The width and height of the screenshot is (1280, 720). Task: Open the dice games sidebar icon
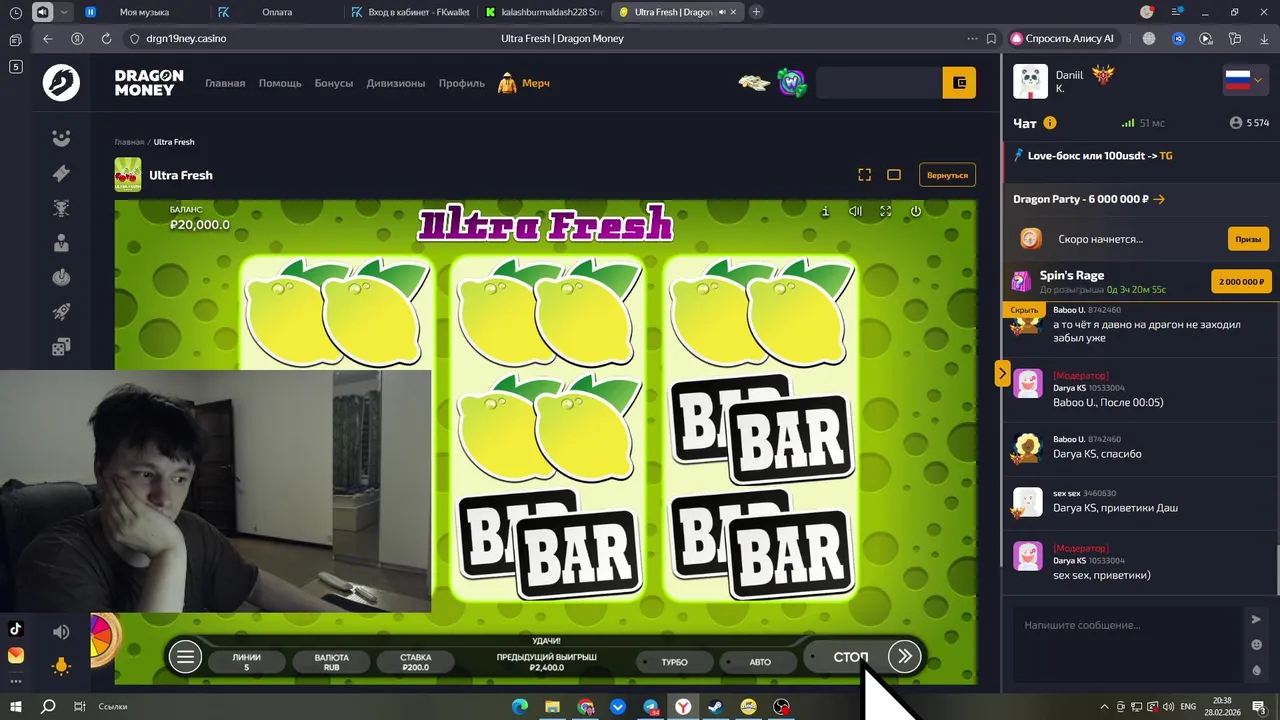[61, 347]
